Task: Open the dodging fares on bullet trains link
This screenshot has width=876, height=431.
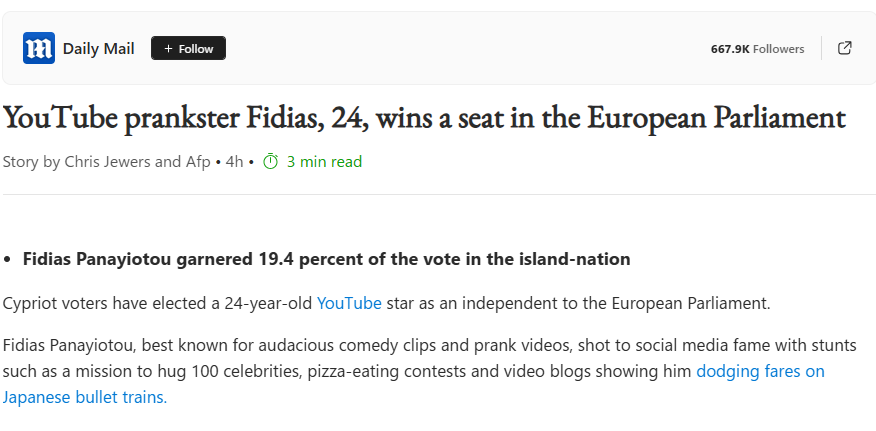Action: 413,384
